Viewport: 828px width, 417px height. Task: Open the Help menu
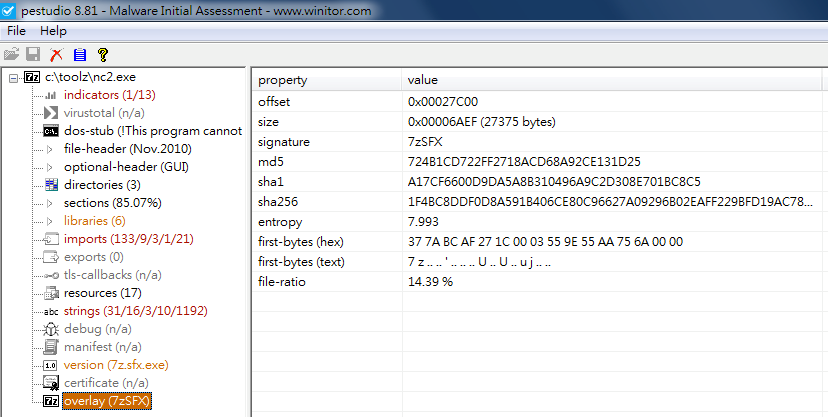coord(53,31)
